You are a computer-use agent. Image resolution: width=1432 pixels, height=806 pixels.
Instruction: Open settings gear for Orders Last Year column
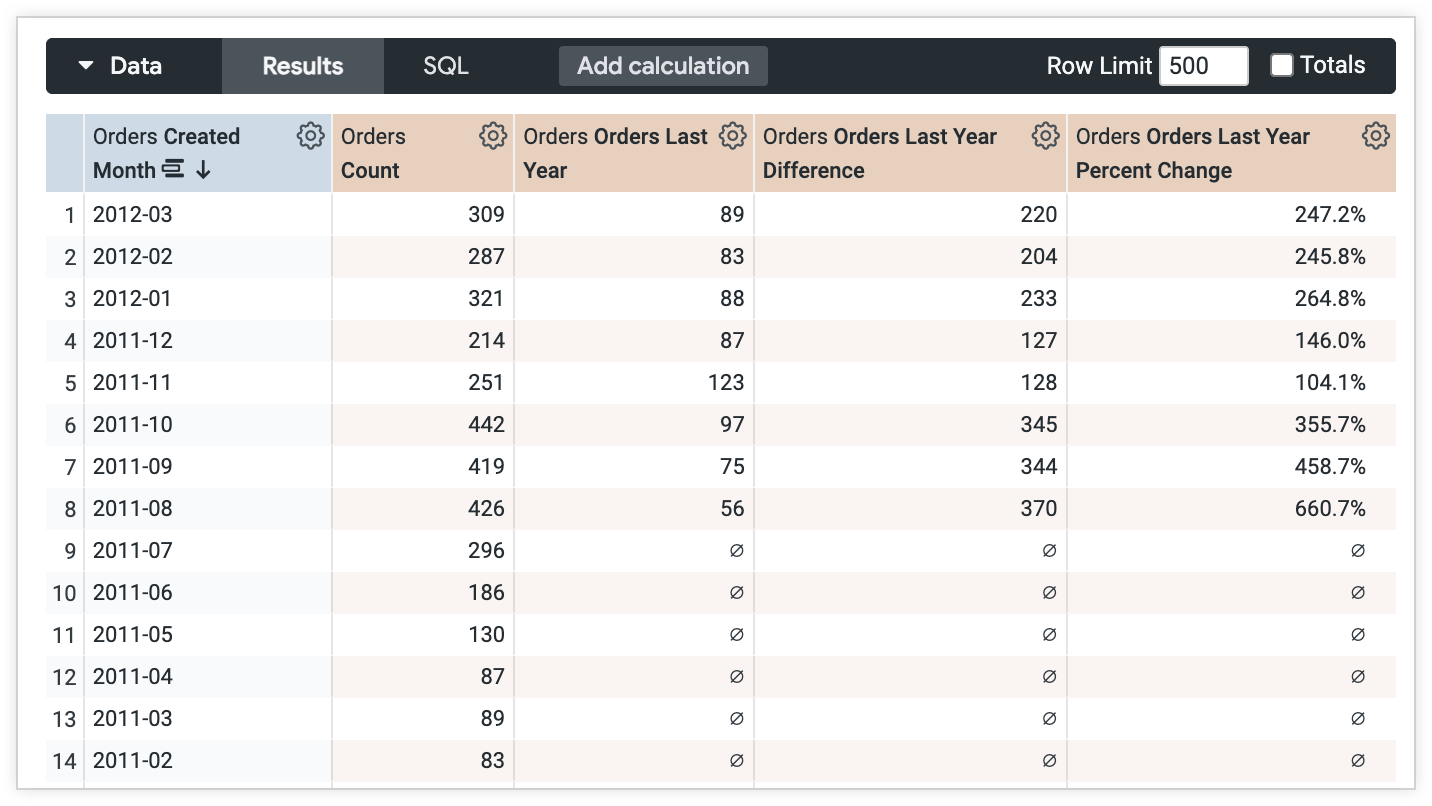[x=732, y=135]
